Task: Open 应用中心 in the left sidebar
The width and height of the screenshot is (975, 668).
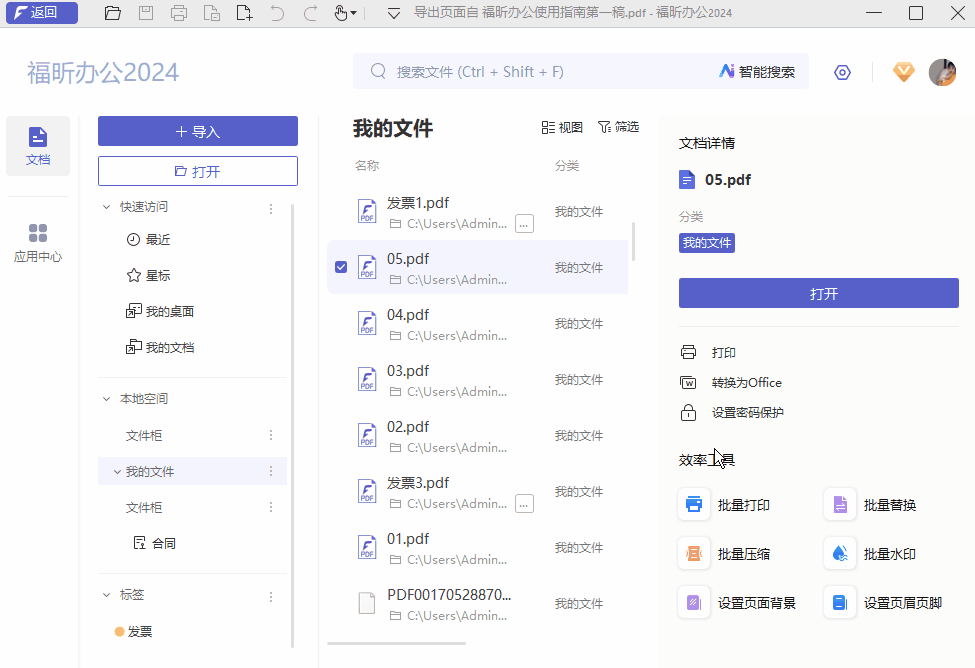Action: coord(38,240)
